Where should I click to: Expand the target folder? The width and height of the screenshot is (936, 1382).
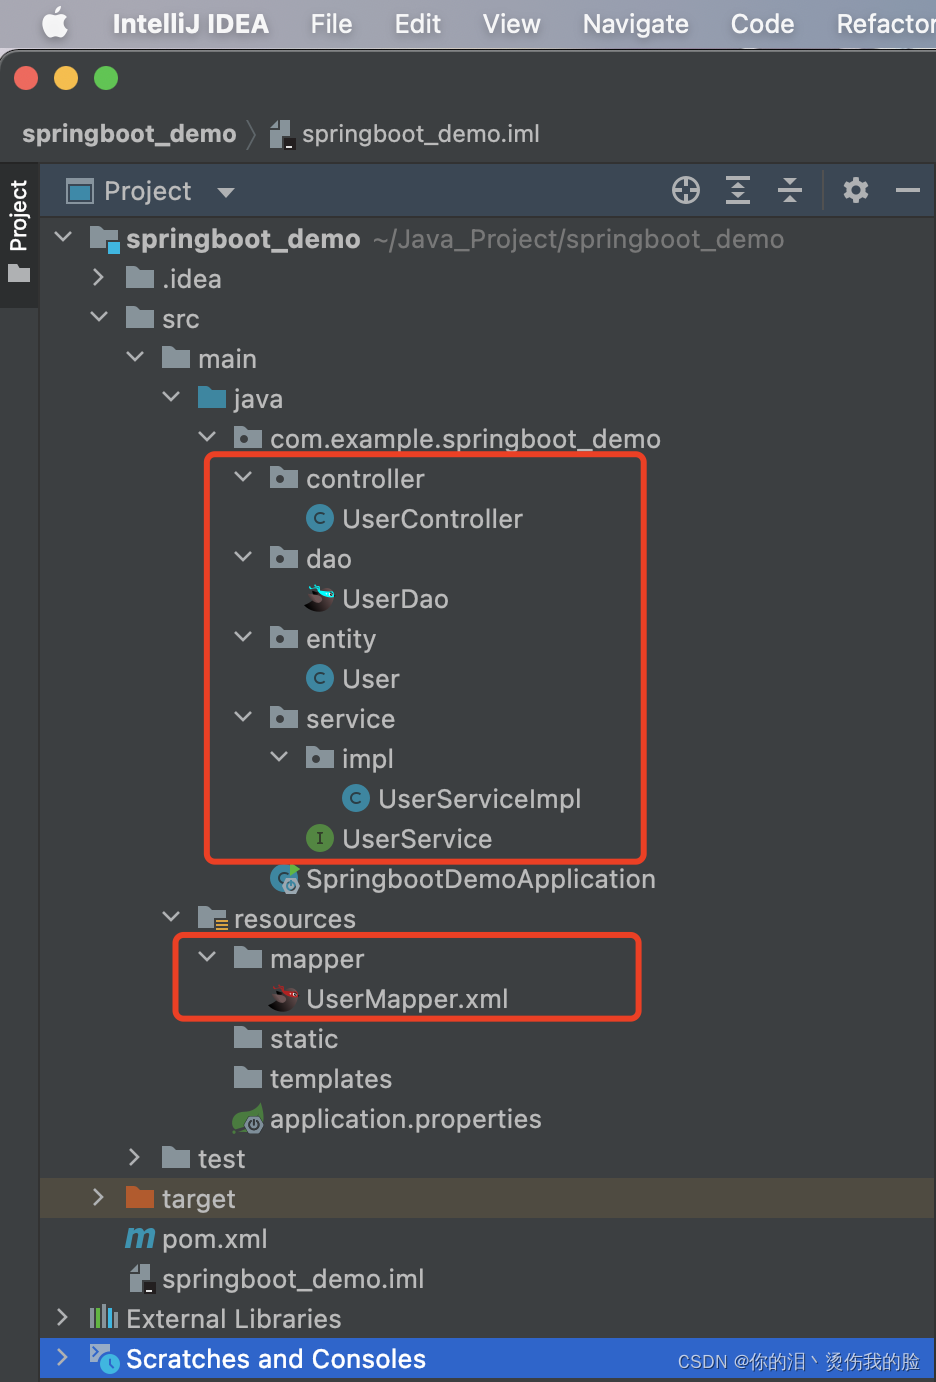click(98, 1197)
